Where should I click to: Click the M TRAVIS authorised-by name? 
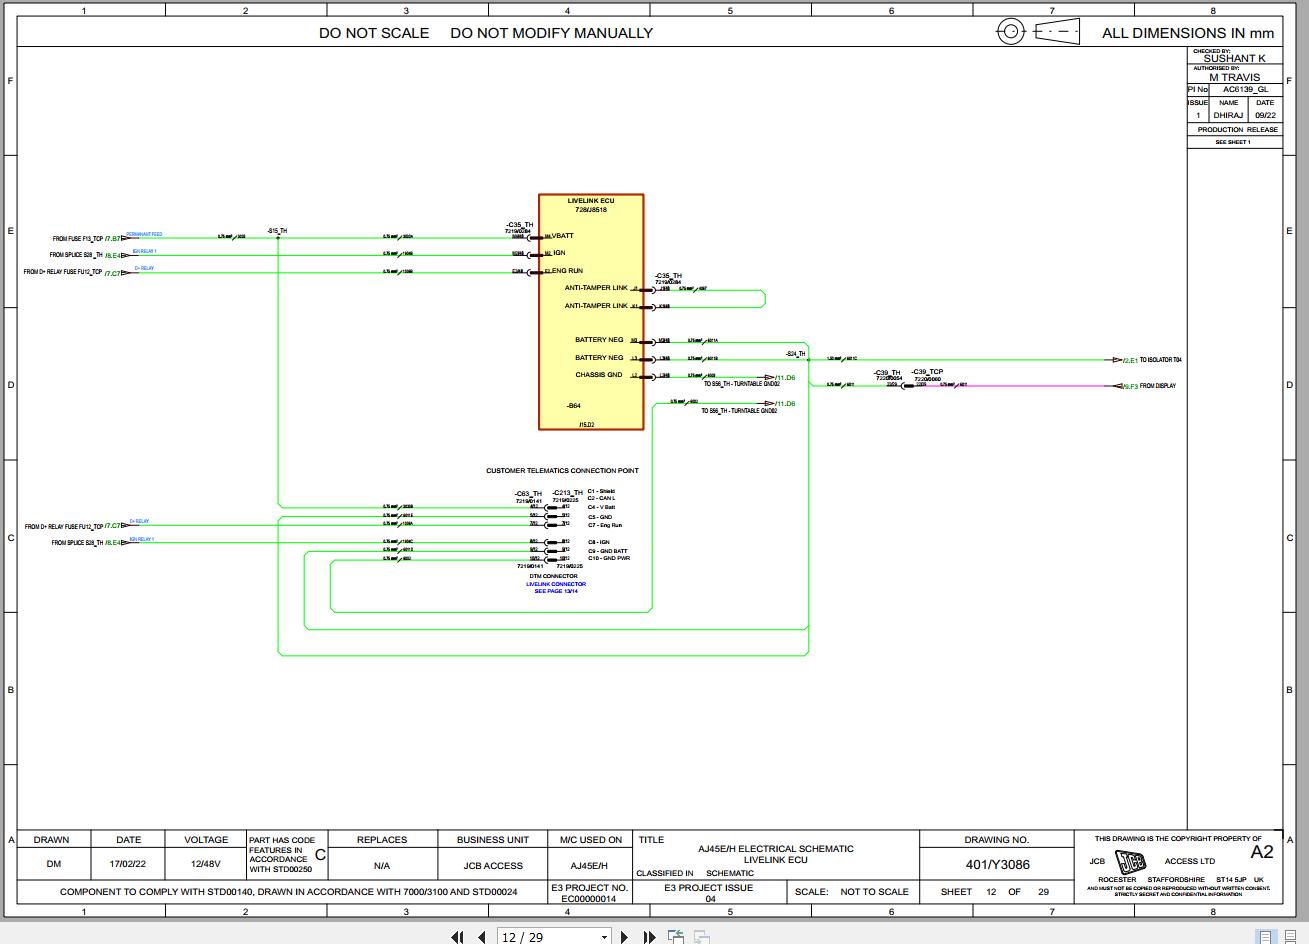[x=1234, y=77]
